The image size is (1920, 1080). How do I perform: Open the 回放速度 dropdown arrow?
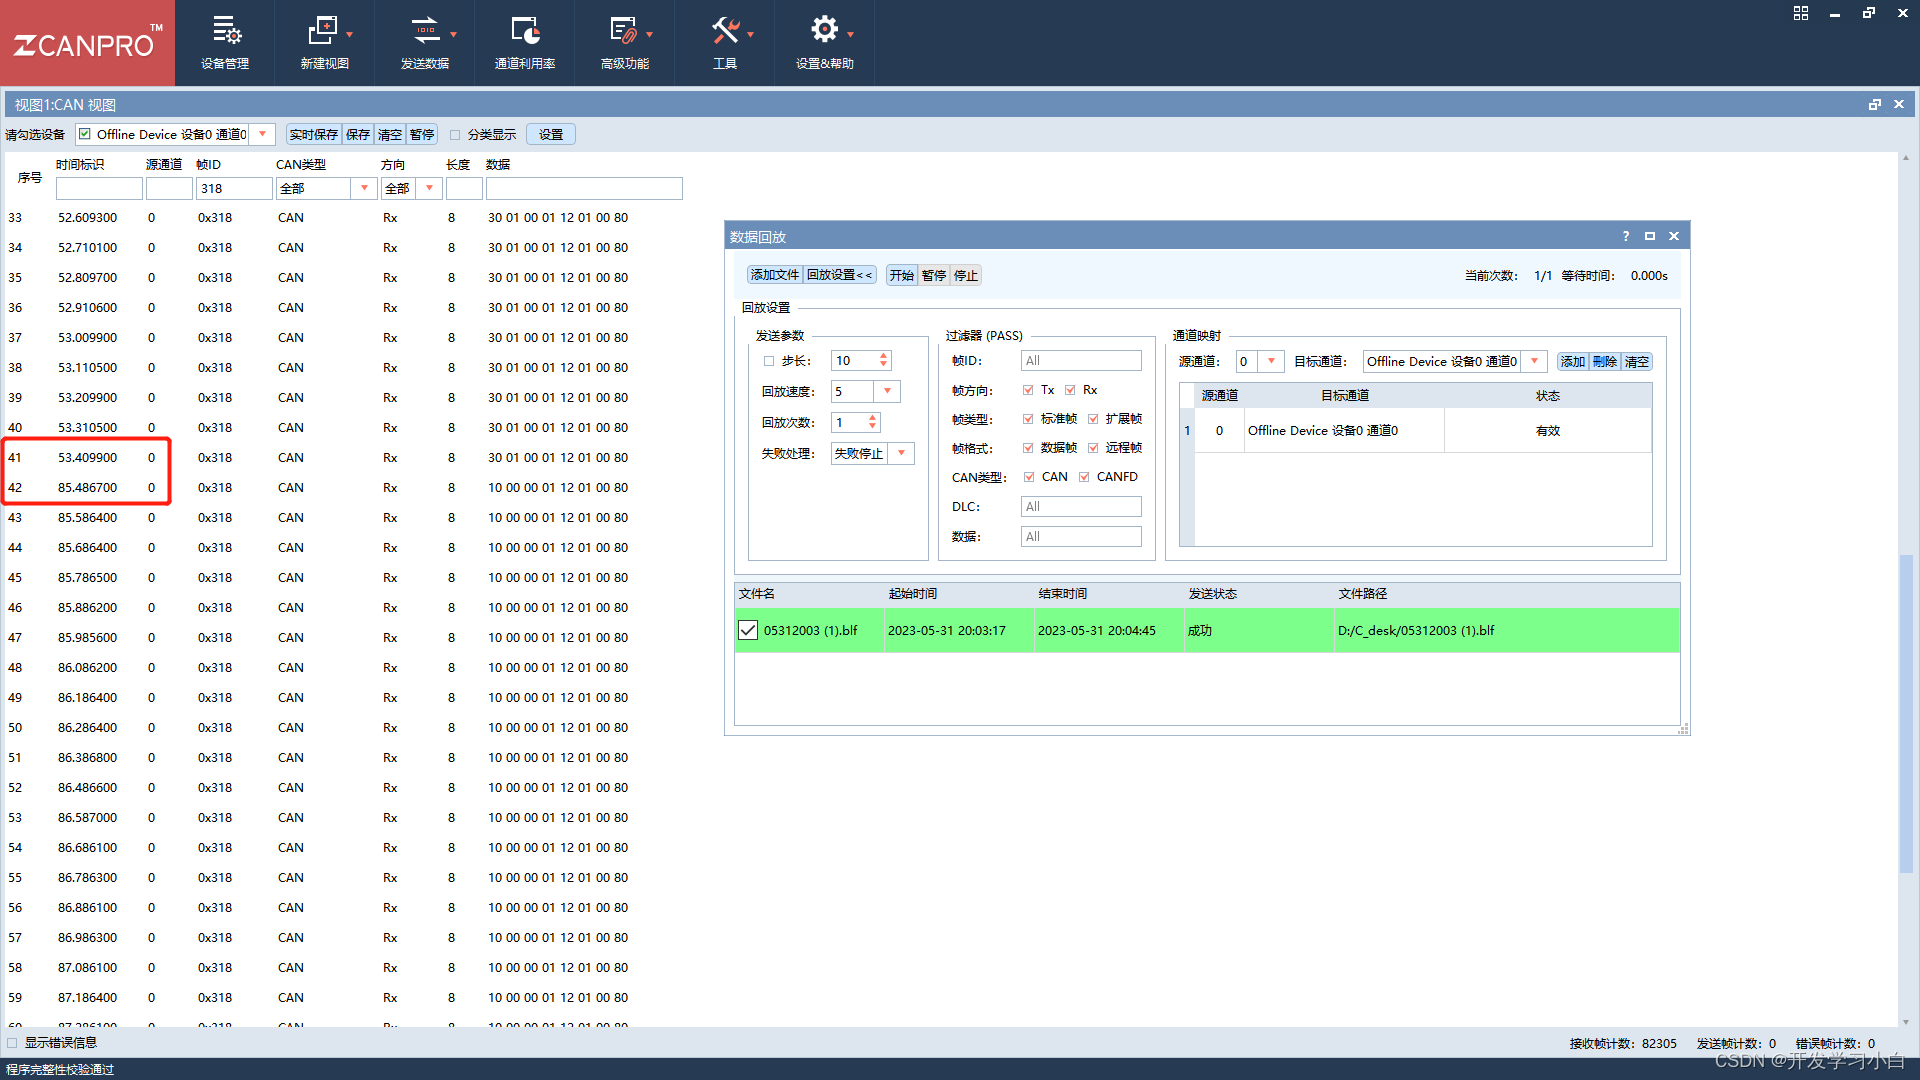click(x=887, y=391)
